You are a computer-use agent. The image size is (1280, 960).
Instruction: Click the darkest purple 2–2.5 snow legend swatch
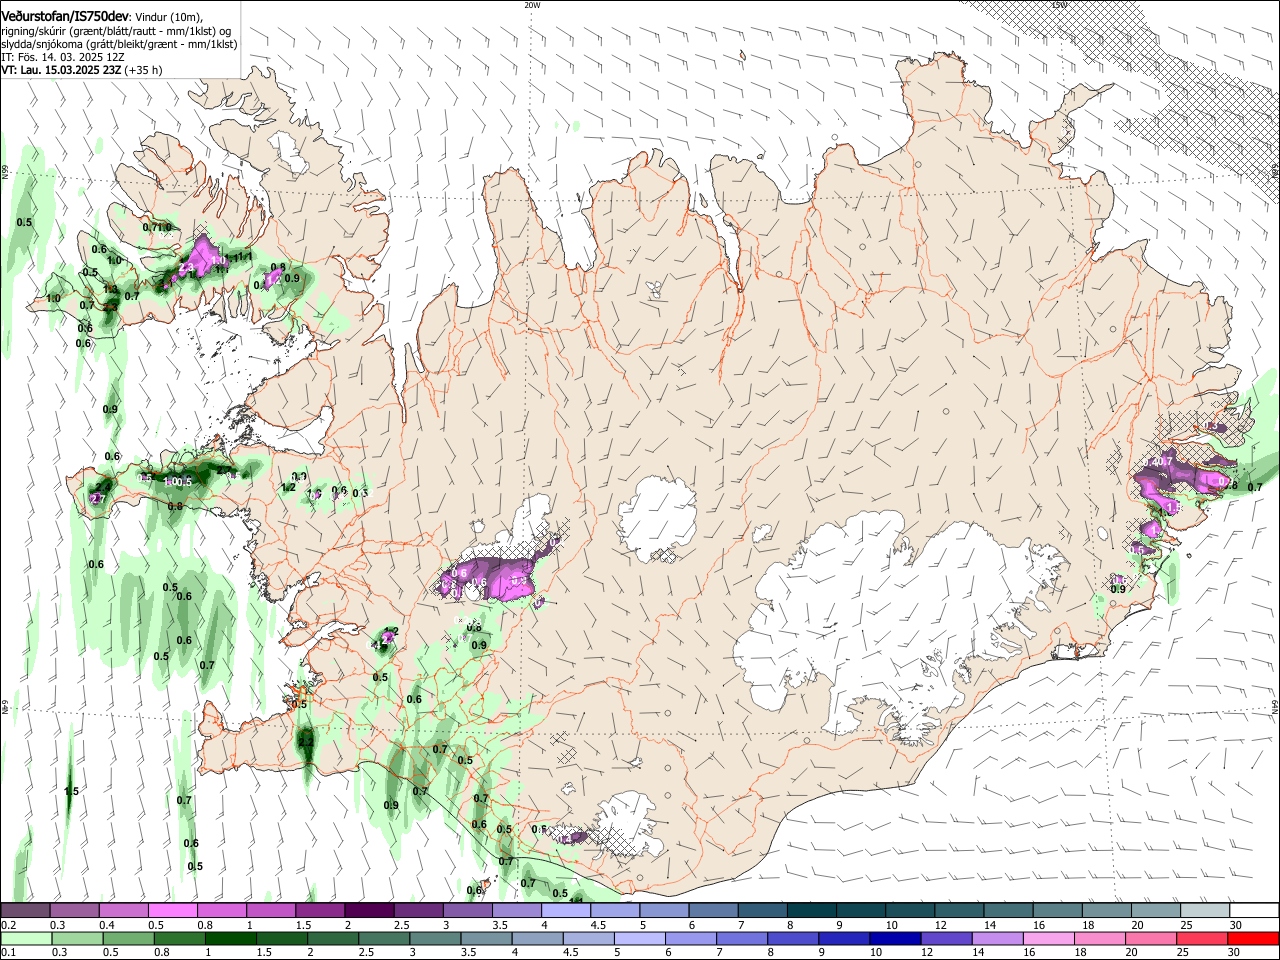click(x=368, y=911)
